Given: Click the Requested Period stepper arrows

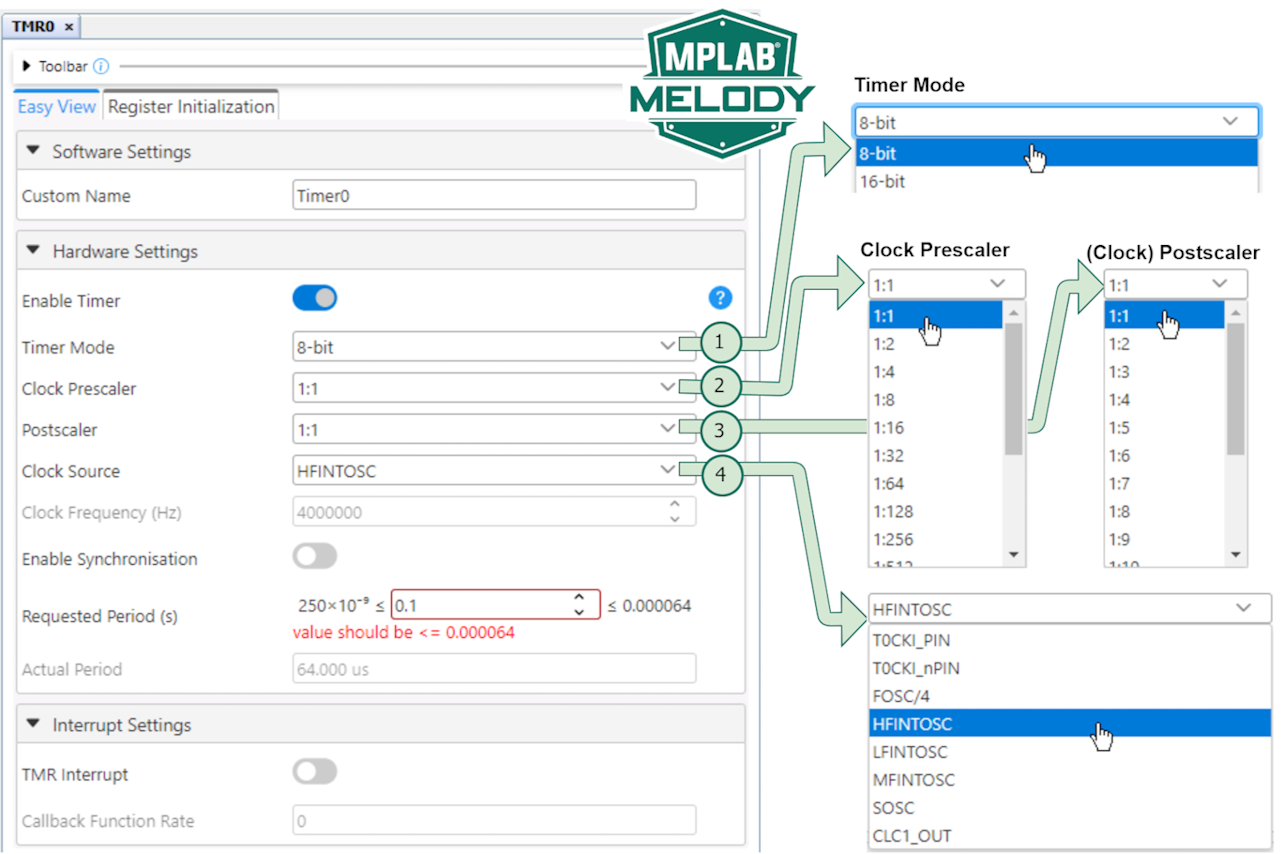Looking at the screenshot, I should point(578,605).
